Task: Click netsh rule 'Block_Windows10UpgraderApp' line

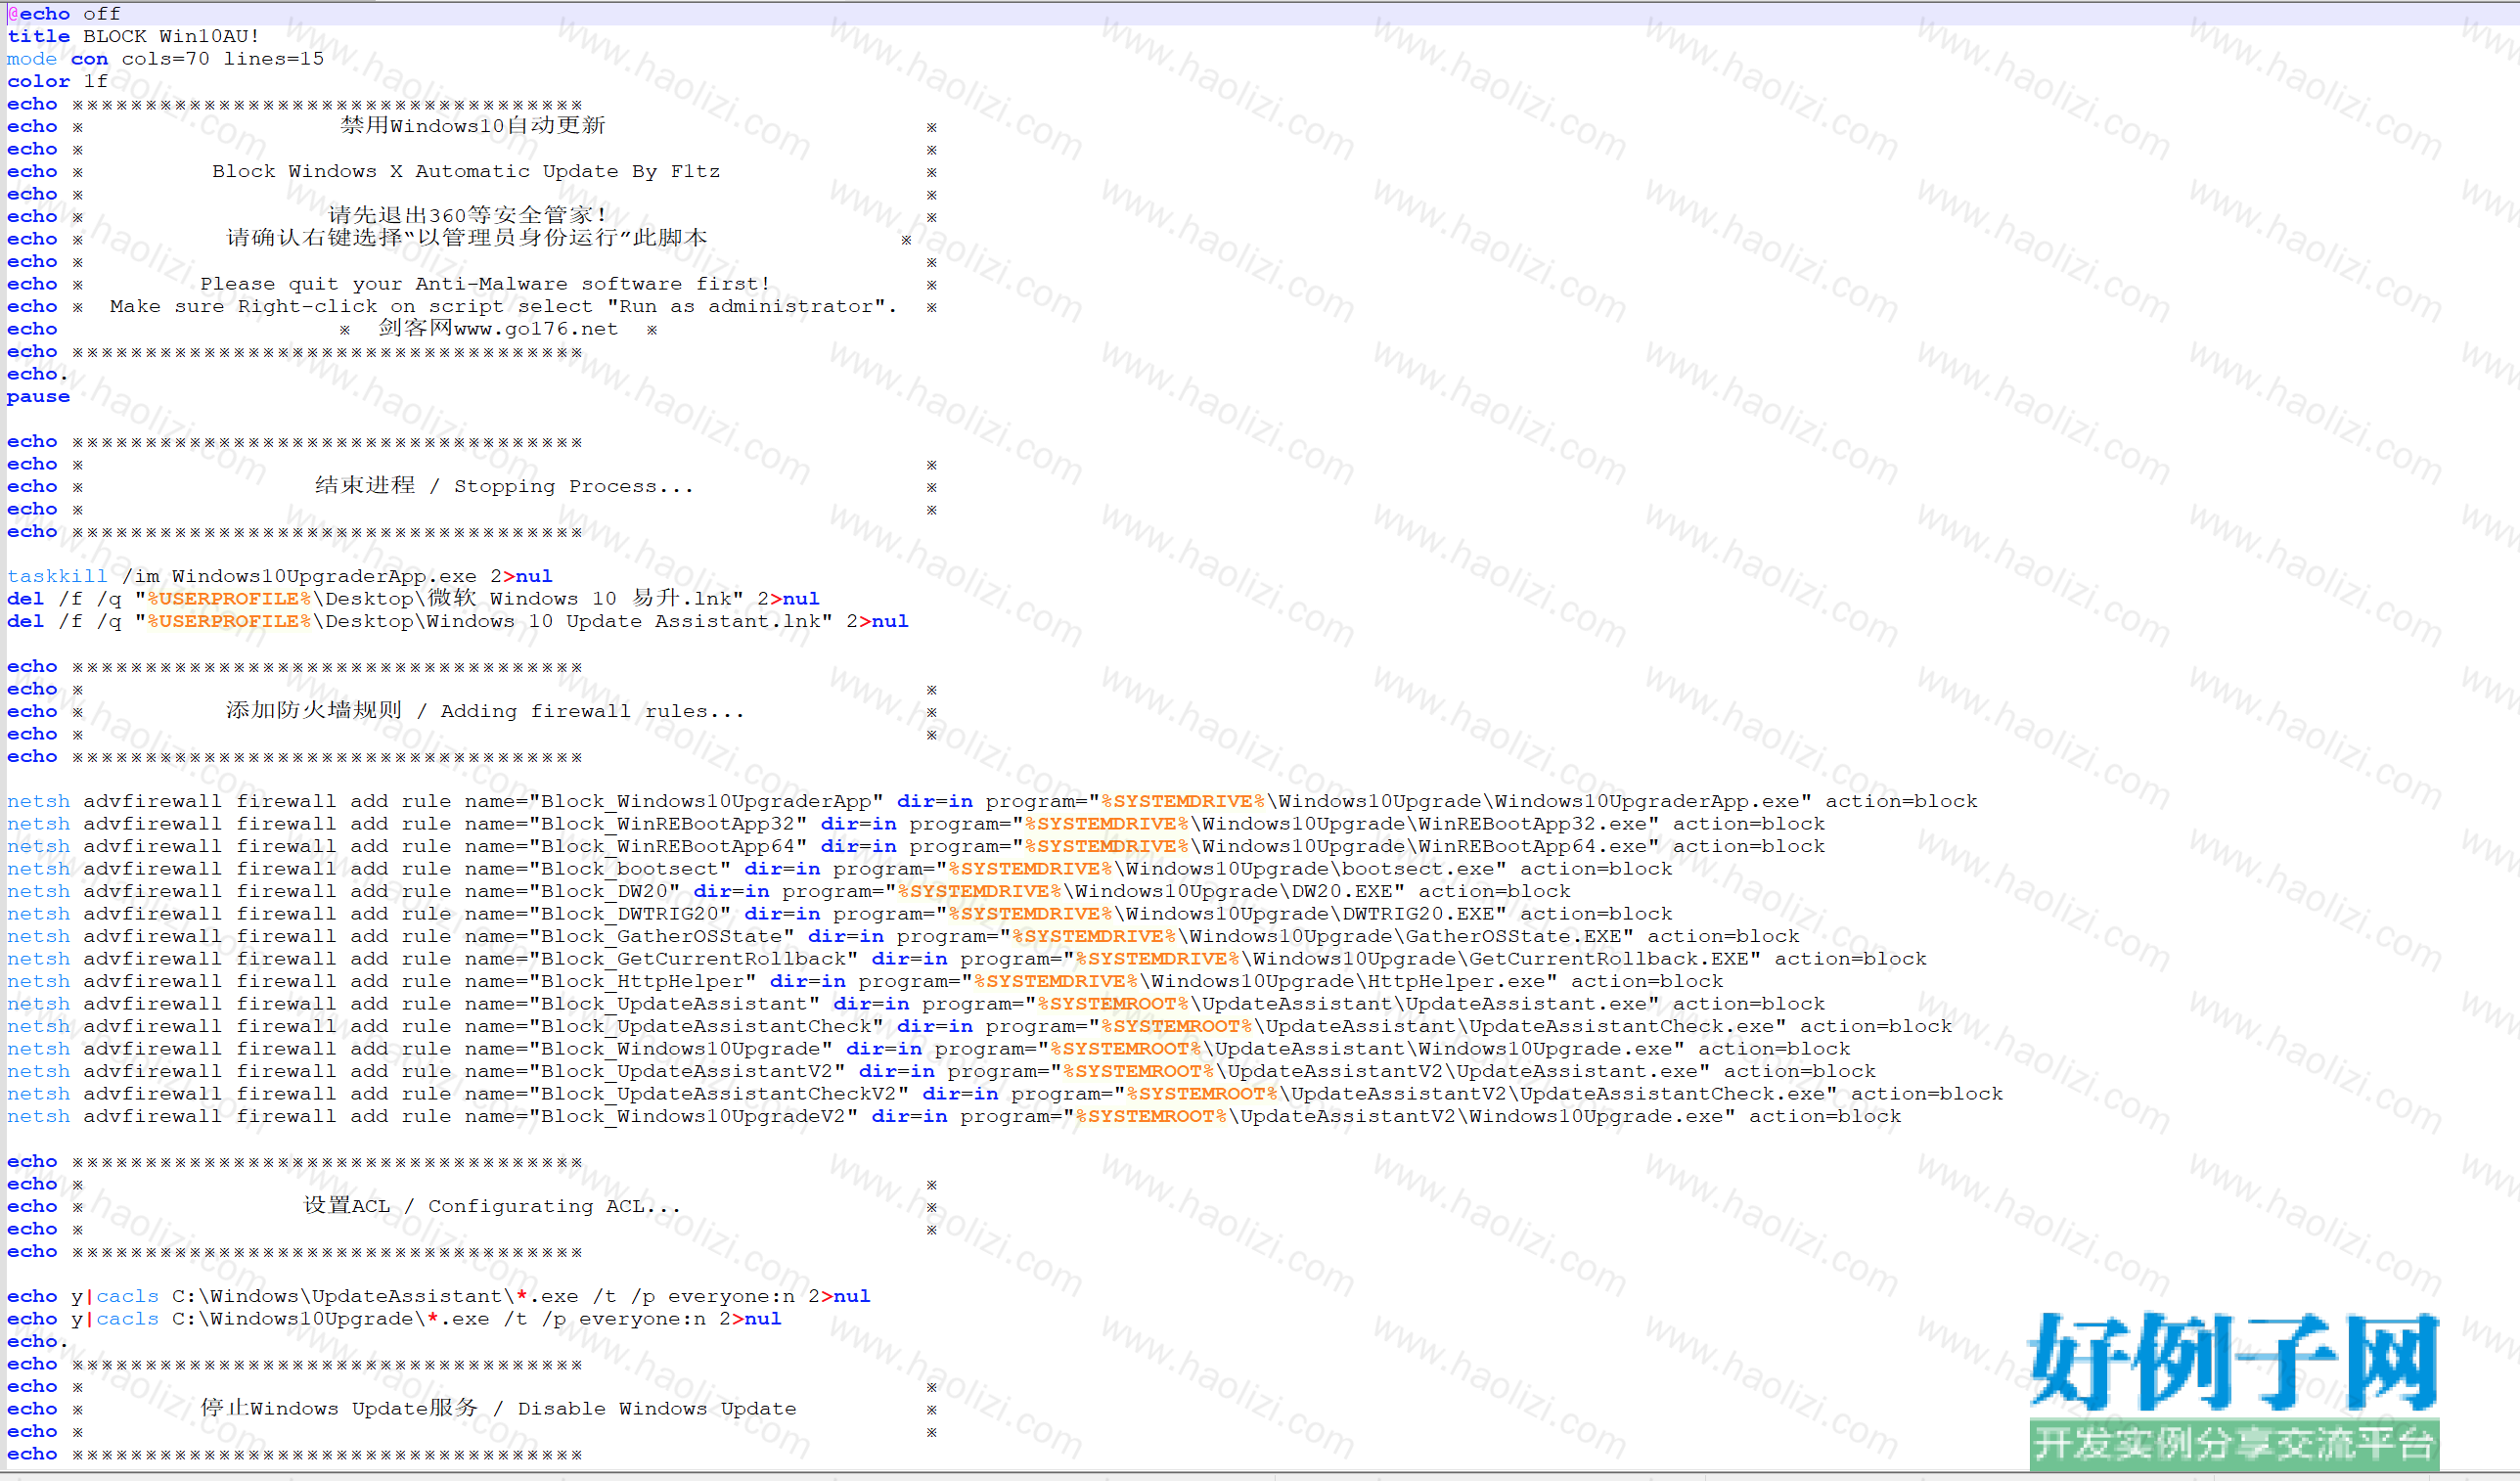Action: (992, 801)
